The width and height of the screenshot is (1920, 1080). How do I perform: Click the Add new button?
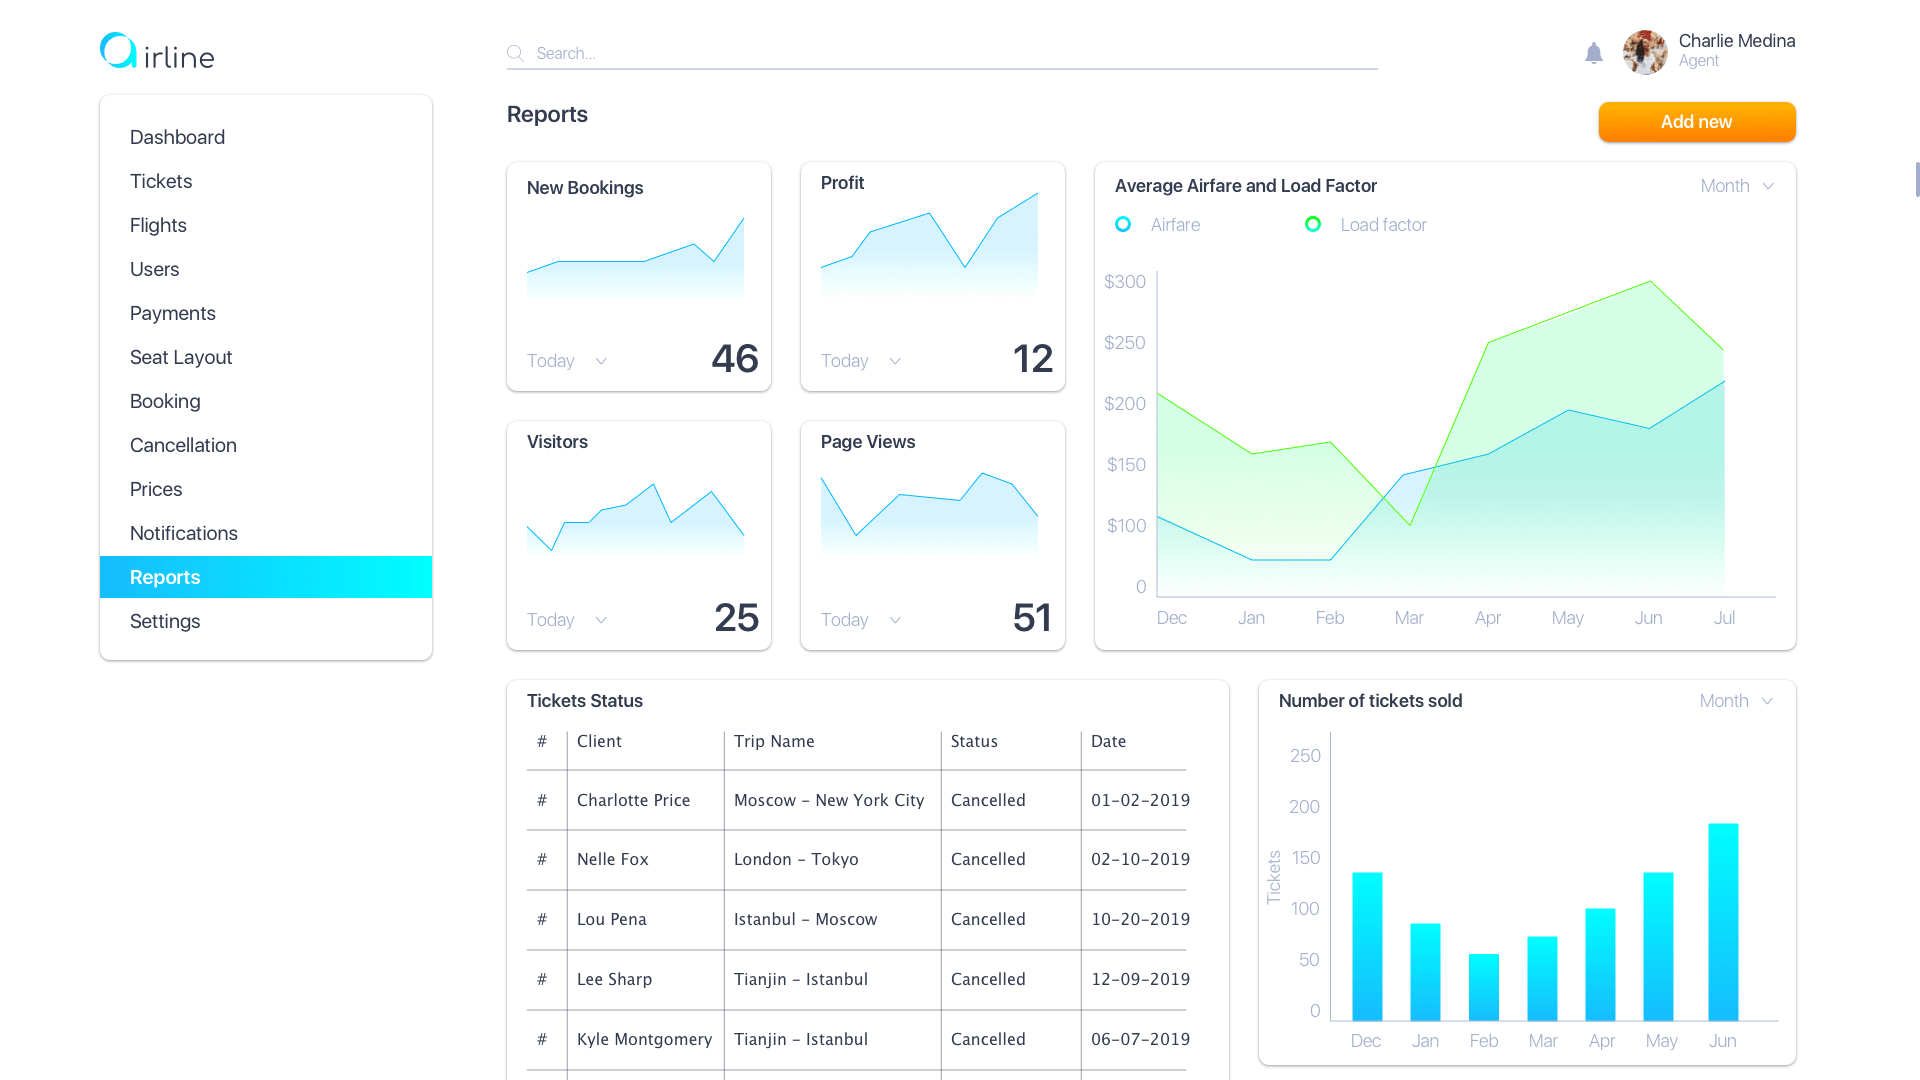tap(1697, 122)
